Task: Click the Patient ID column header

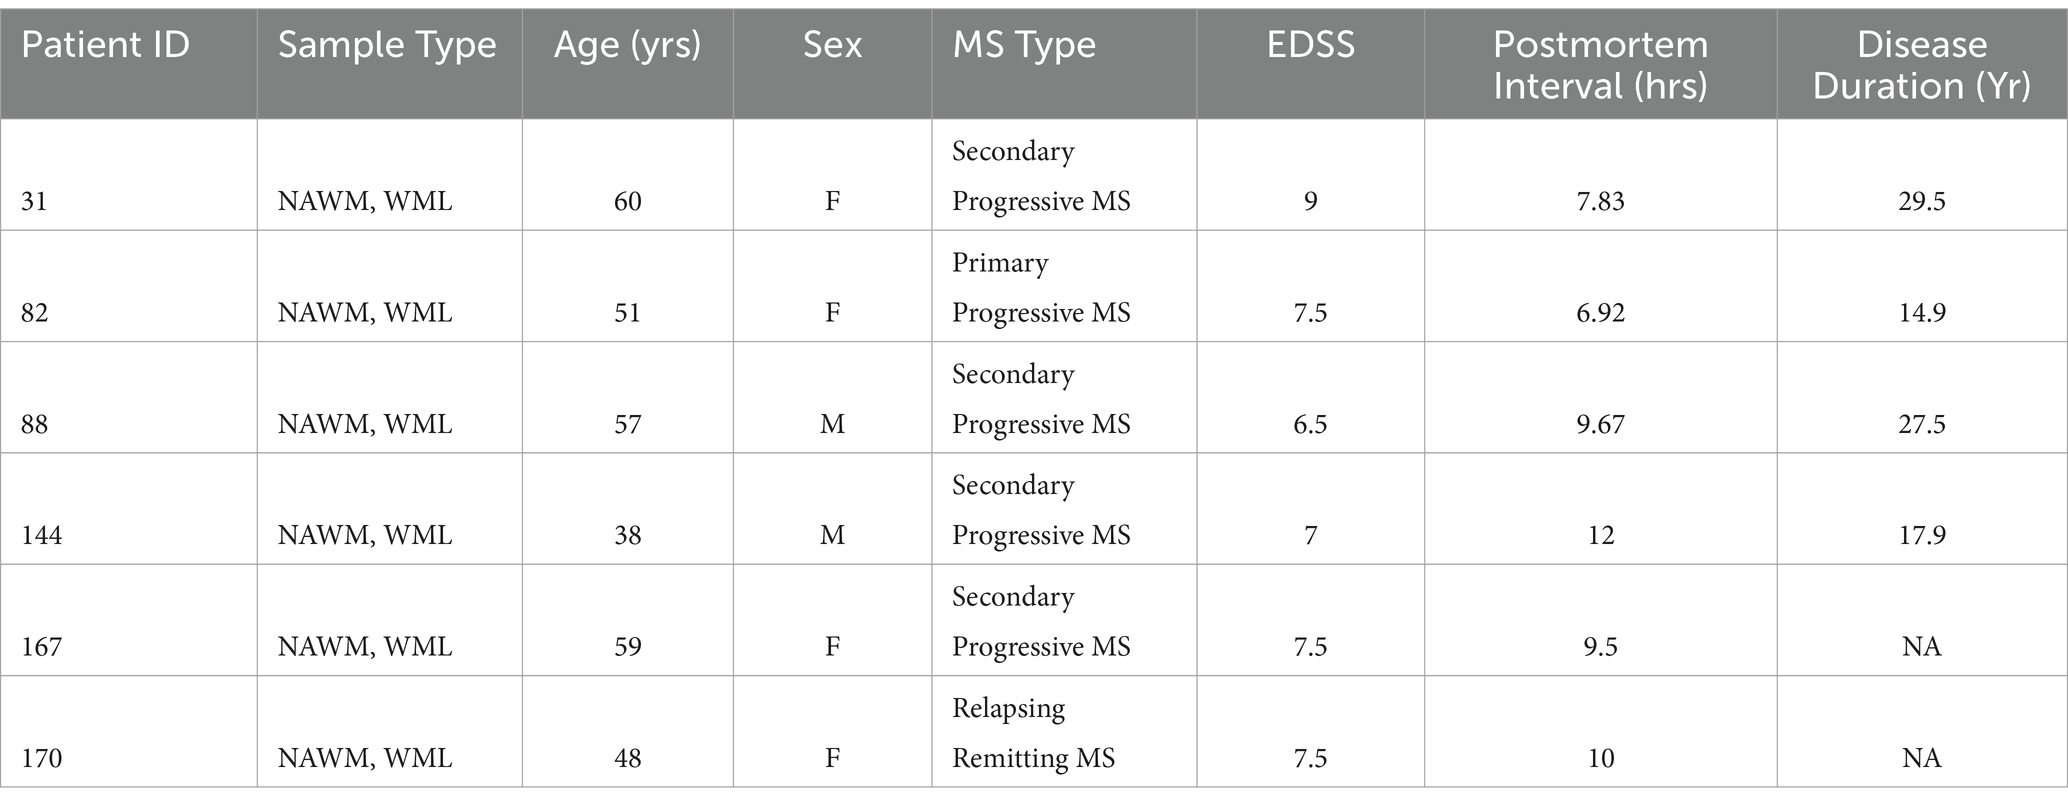Action: pos(128,64)
